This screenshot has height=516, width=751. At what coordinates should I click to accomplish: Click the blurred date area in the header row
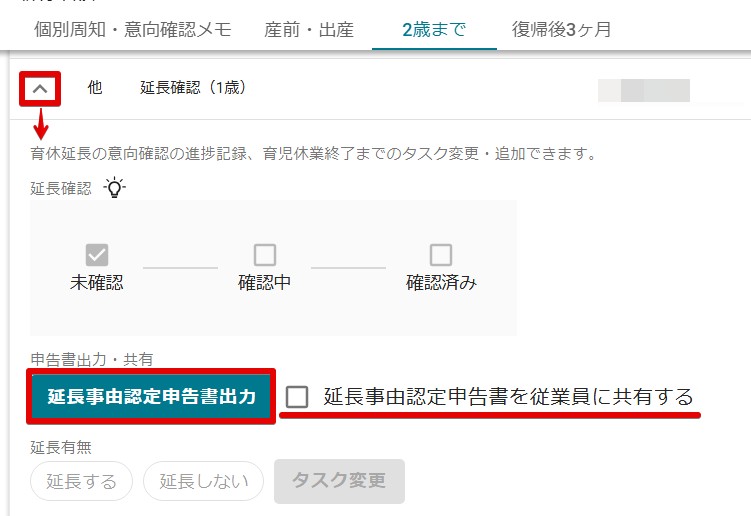(644, 91)
